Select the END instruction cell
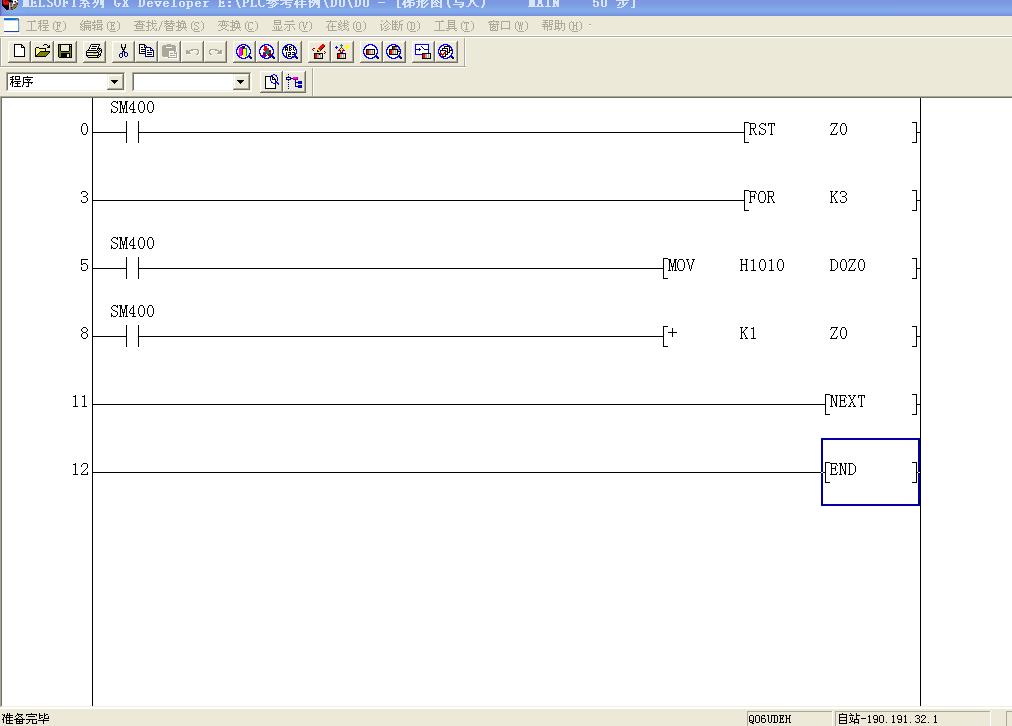This screenshot has width=1012, height=726. tap(869, 471)
